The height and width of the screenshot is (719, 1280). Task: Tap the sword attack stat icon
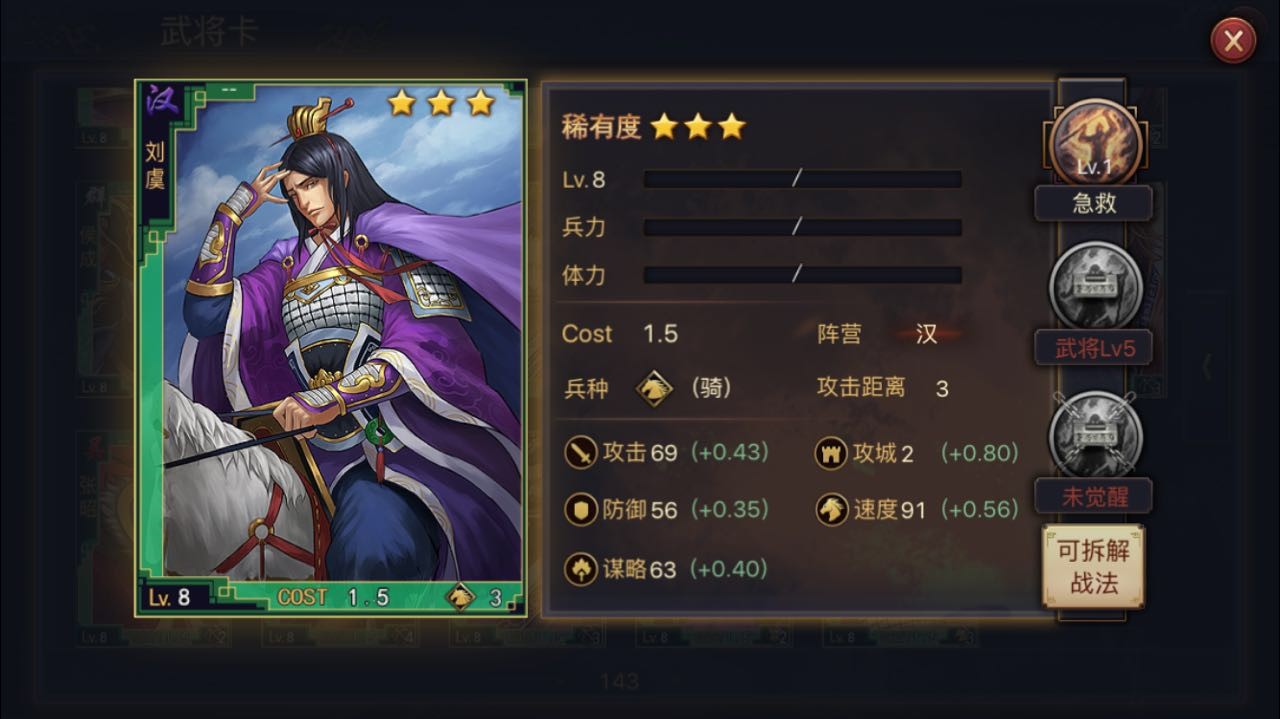tap(580, 453)
